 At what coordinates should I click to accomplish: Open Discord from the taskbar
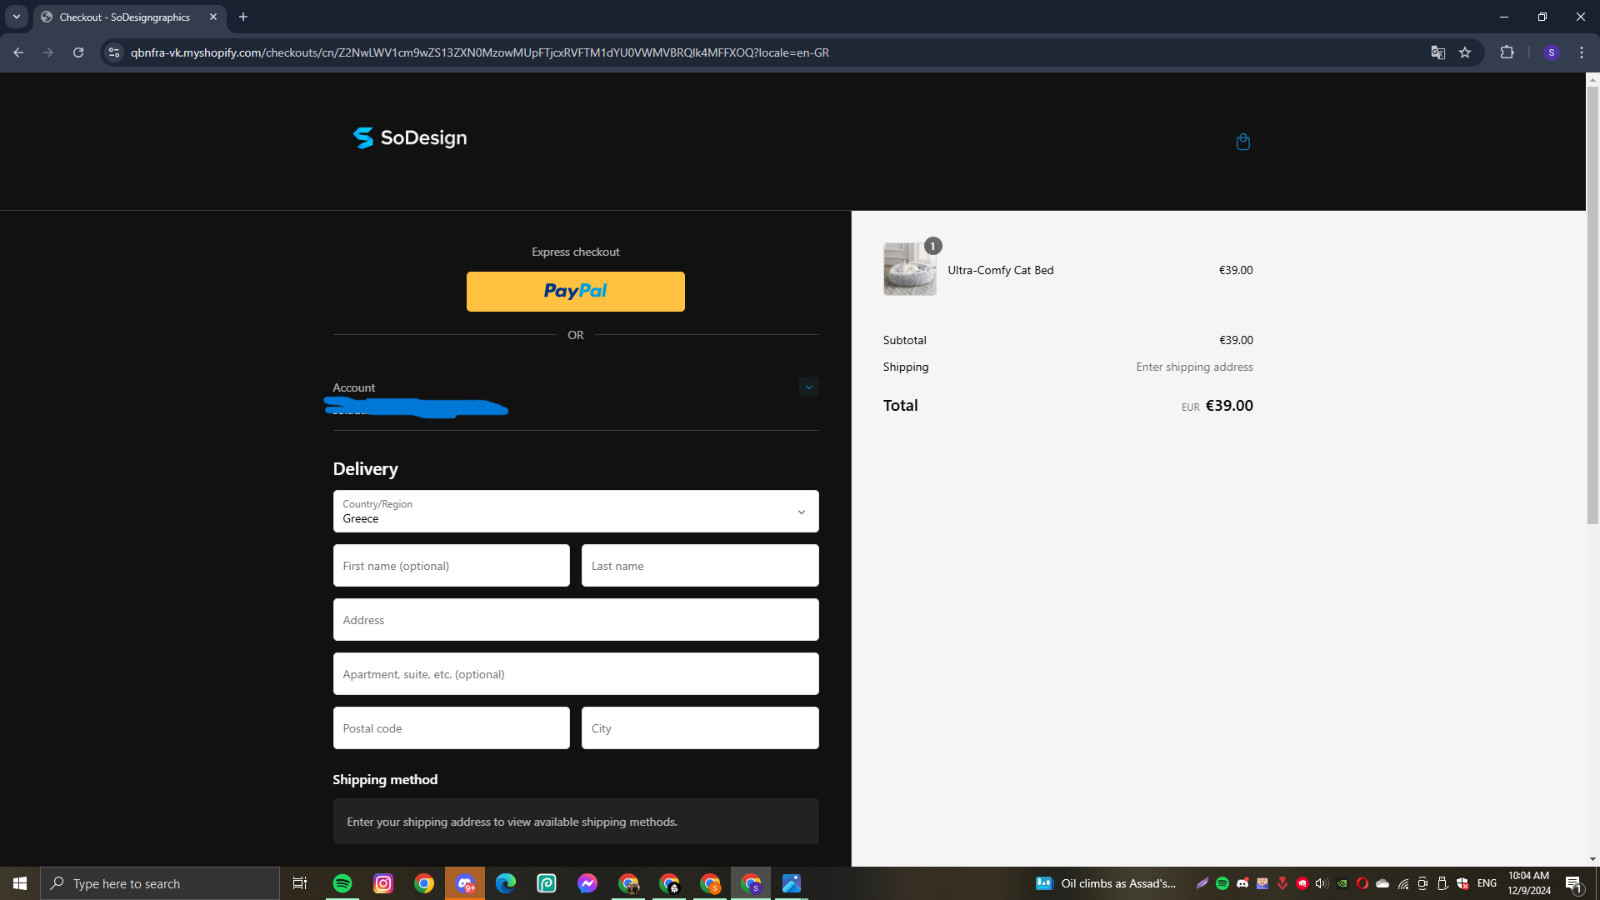click(465, 883)
